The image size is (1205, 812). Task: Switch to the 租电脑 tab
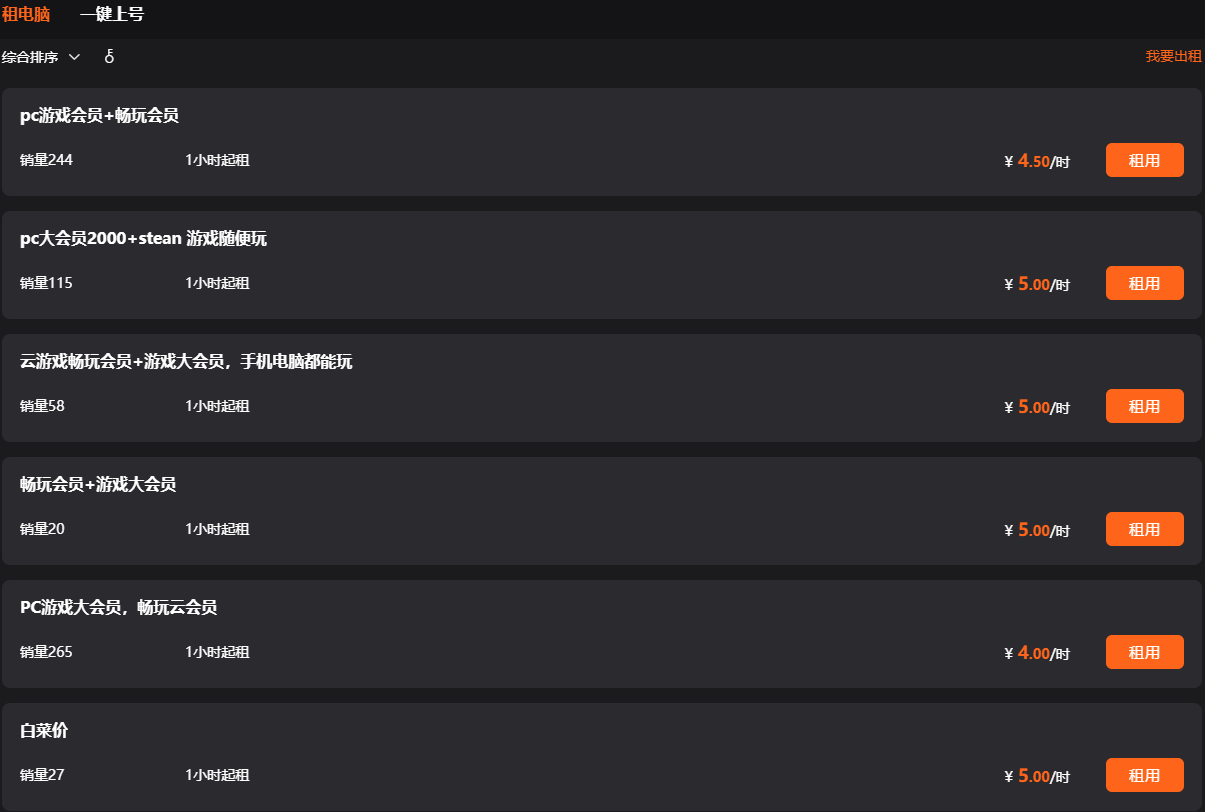click(x=26, y=15)
